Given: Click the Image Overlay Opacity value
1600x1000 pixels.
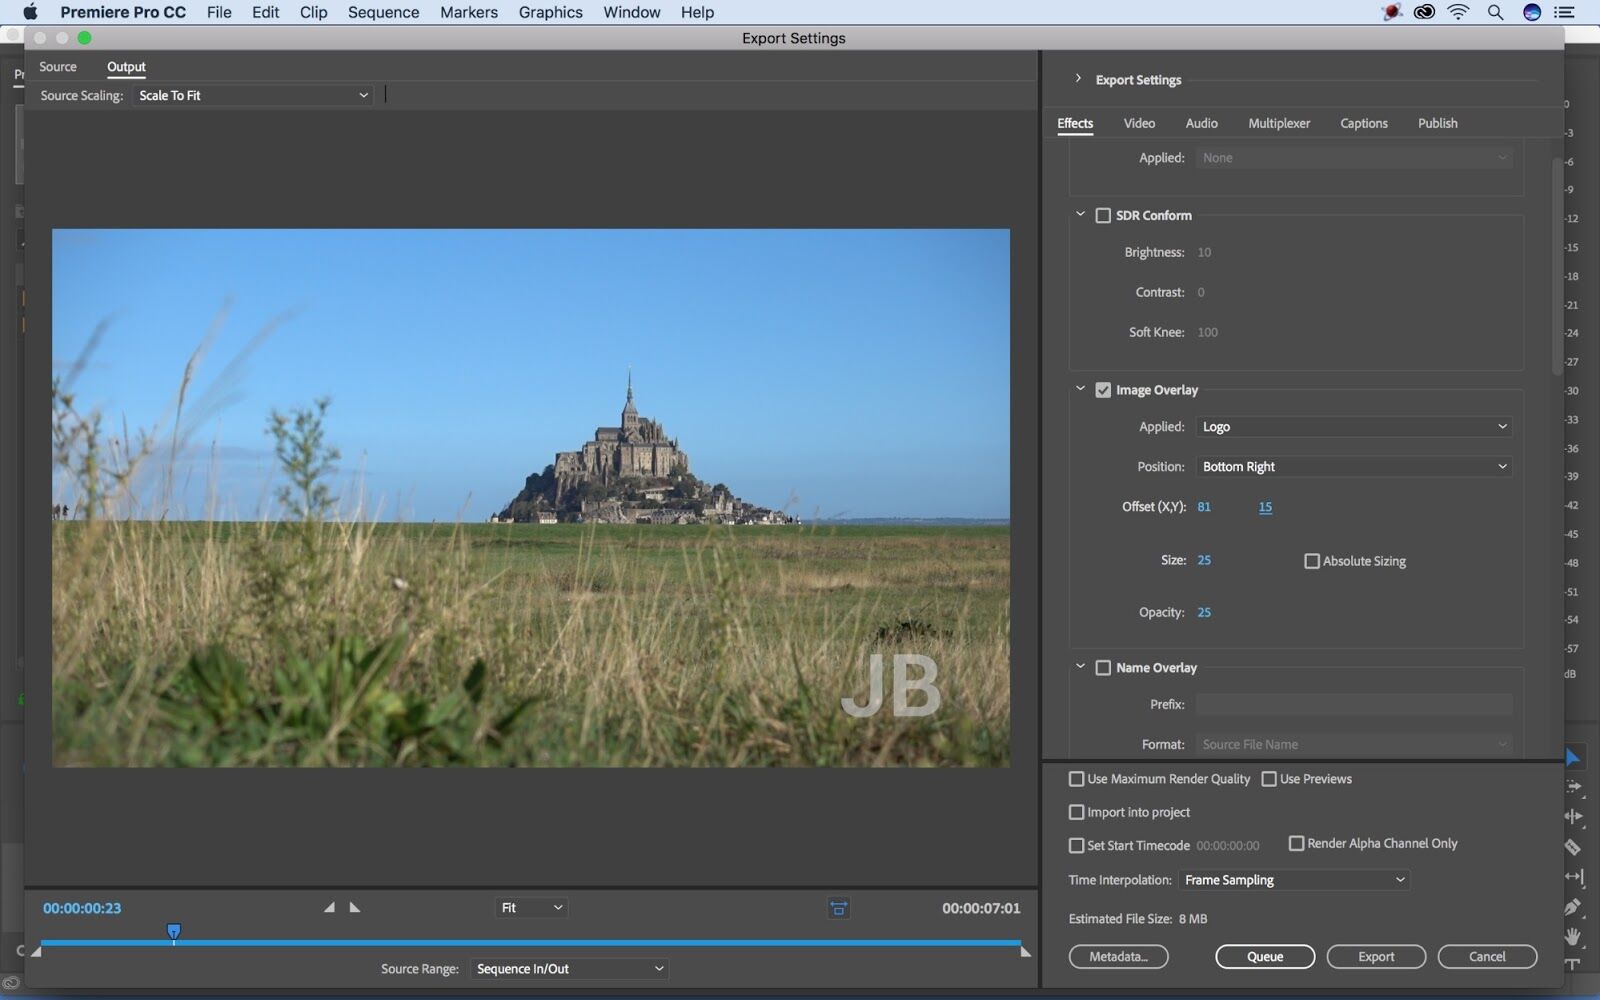Looking at the screenshot, I should [x=1204, y=612].
